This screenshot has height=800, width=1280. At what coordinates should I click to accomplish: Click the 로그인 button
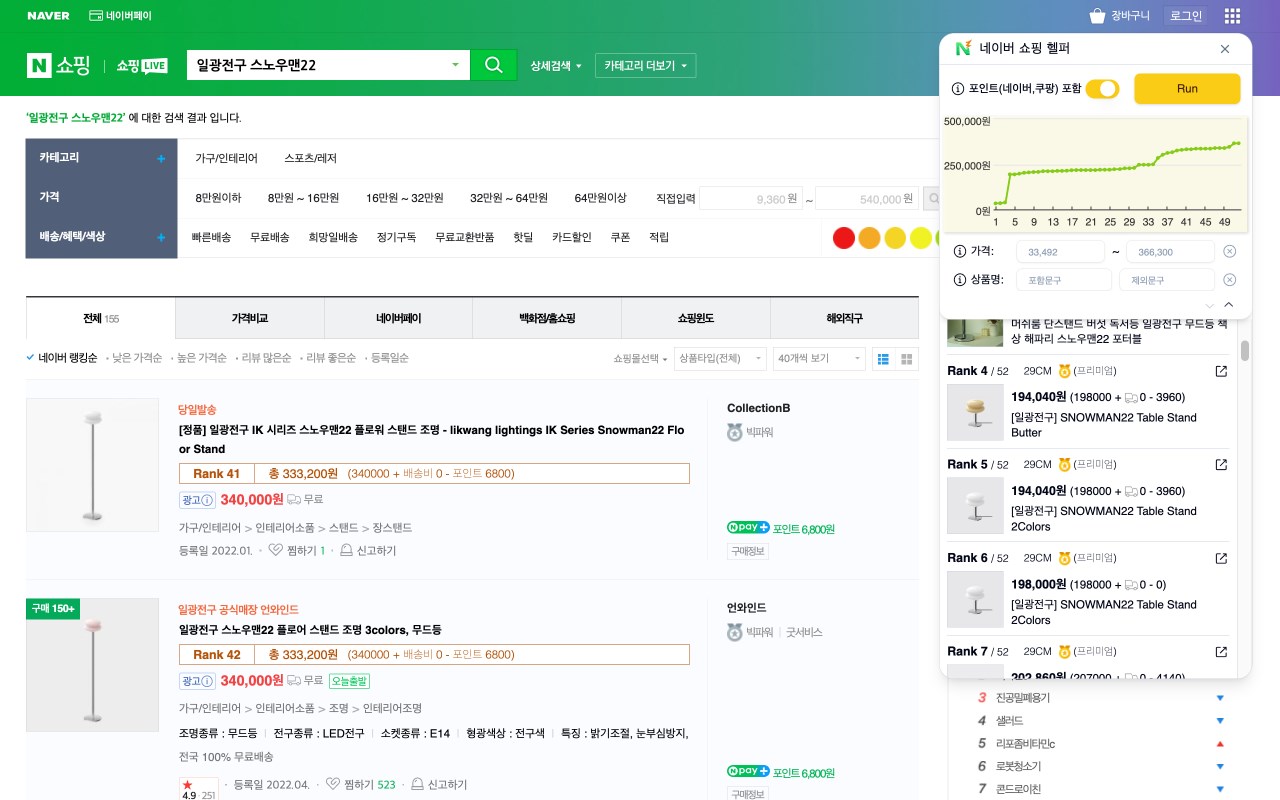(1186, 16)
